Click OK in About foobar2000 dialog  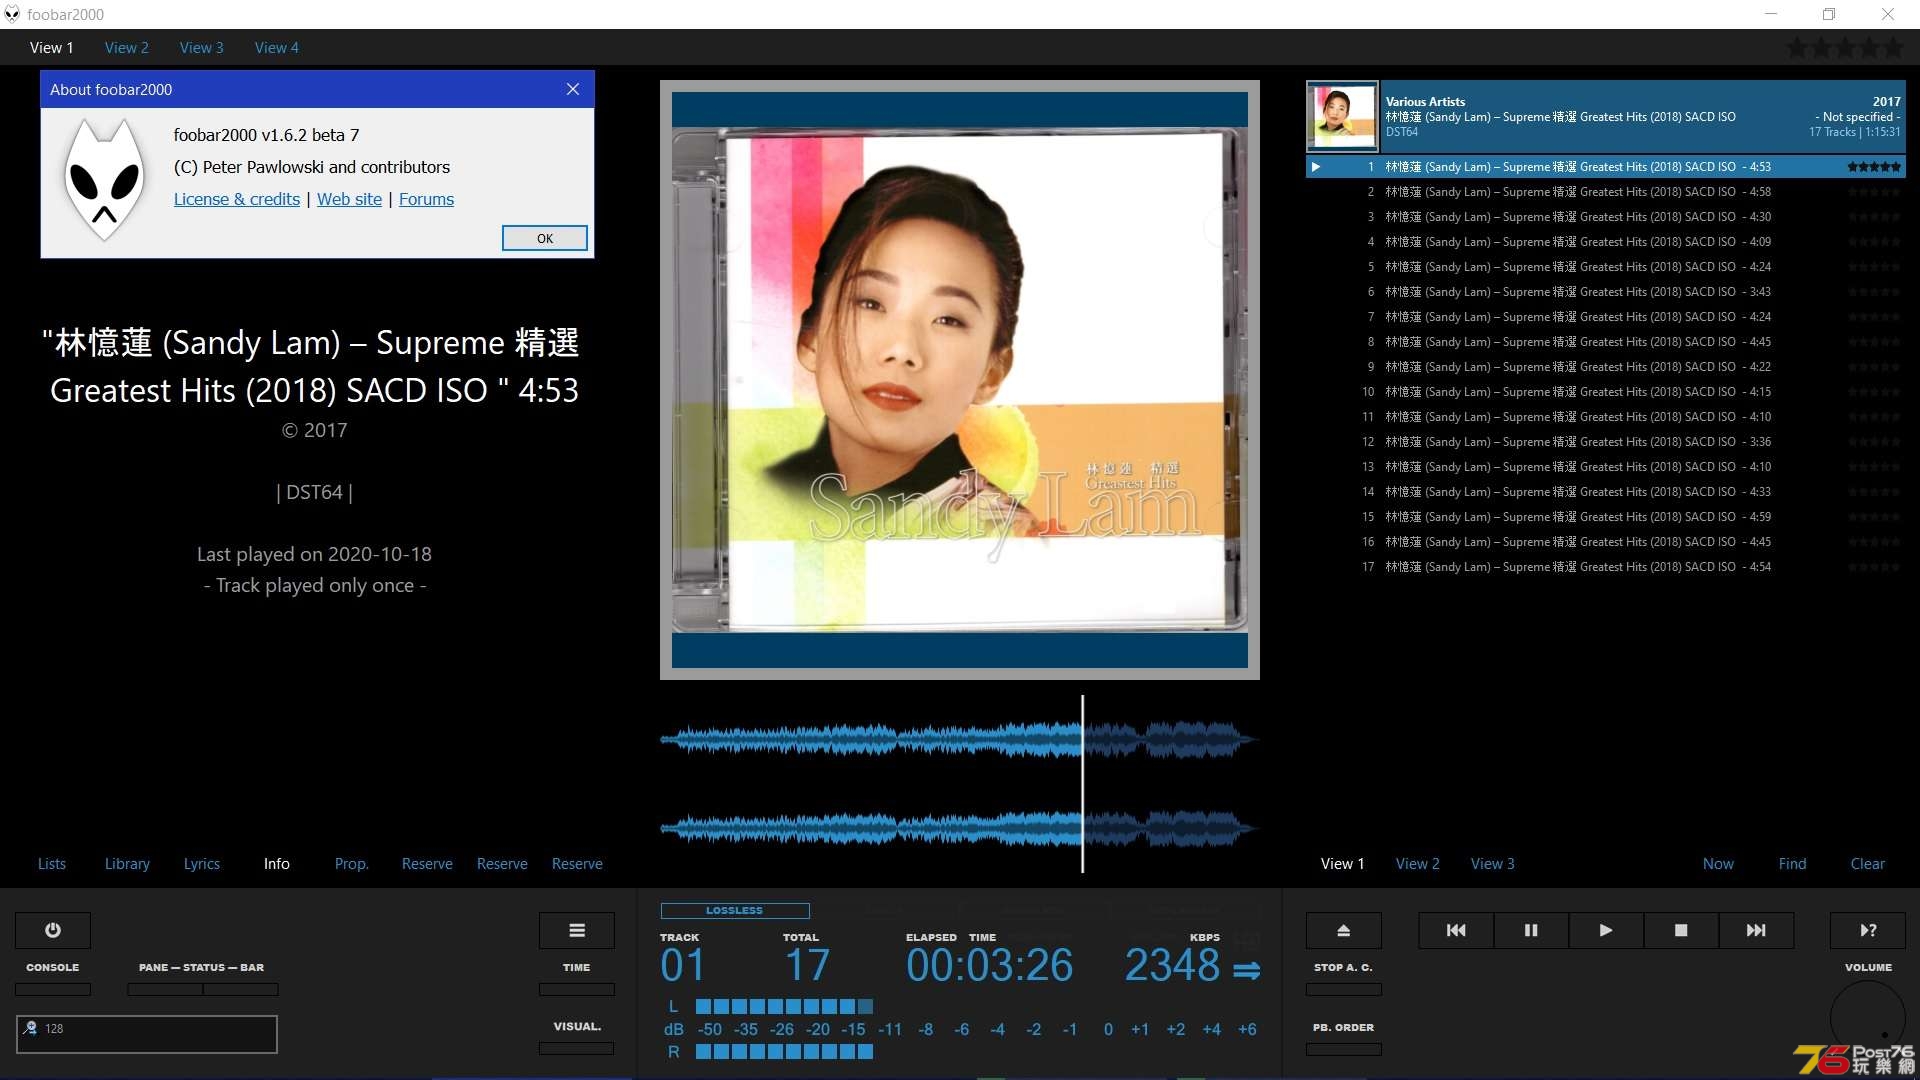pyautogui.click(x=545, y=238)
